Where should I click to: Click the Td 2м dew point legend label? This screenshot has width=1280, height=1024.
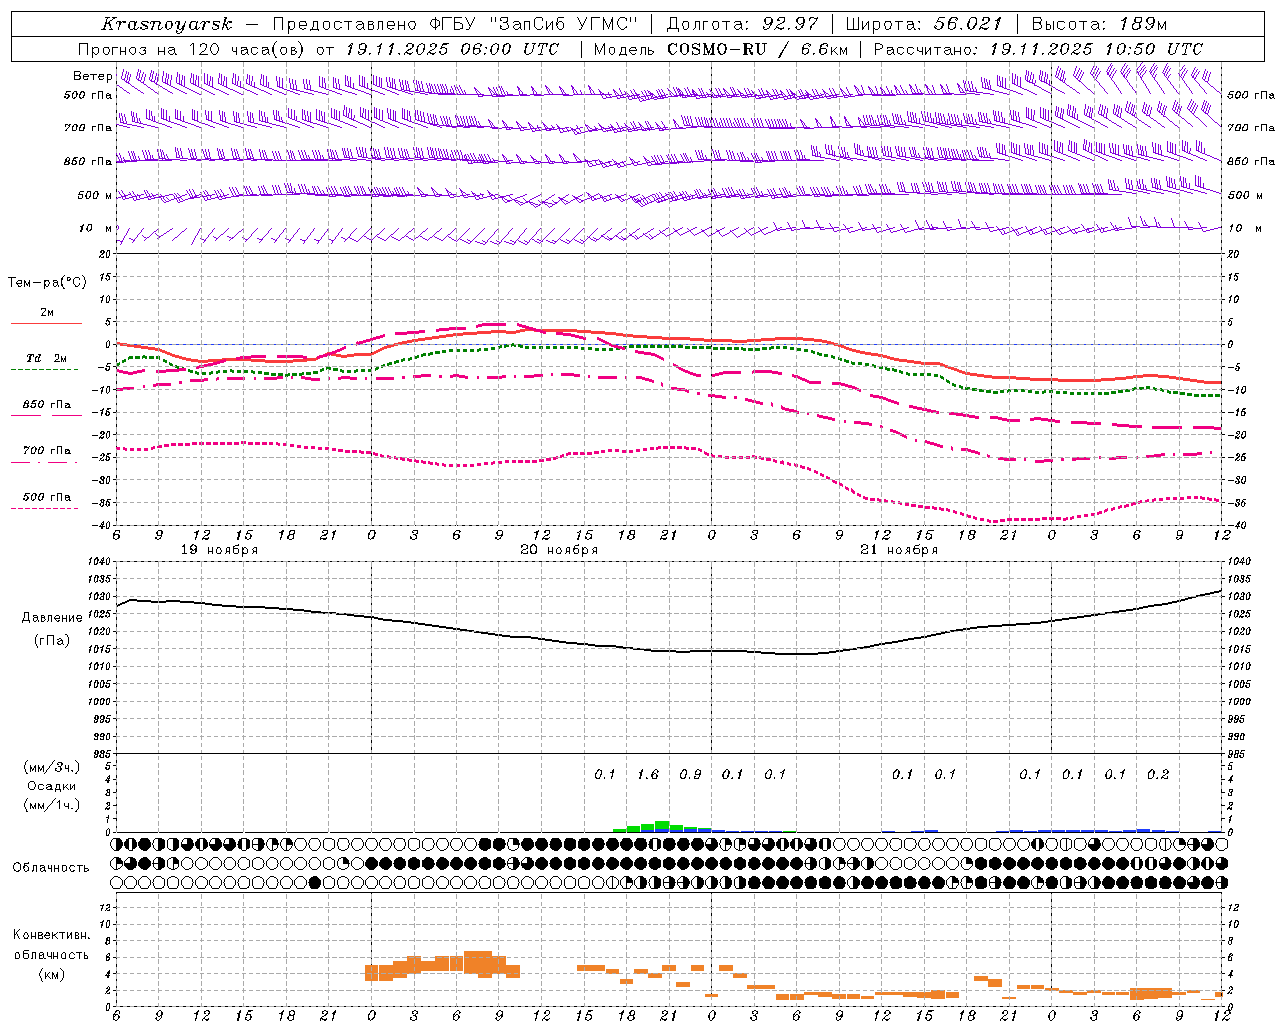[x=47, y=358]
